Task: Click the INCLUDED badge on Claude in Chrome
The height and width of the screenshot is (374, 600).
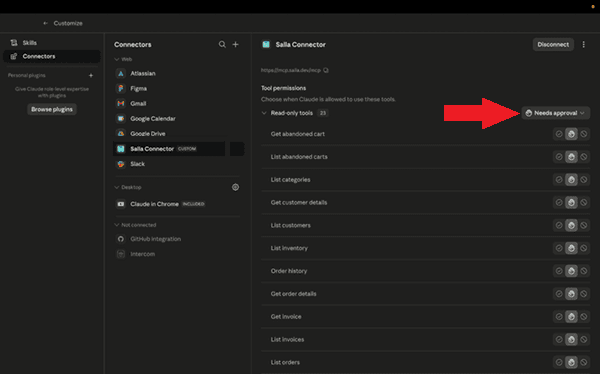Action: pyautogui.click(x=193, y=204)
